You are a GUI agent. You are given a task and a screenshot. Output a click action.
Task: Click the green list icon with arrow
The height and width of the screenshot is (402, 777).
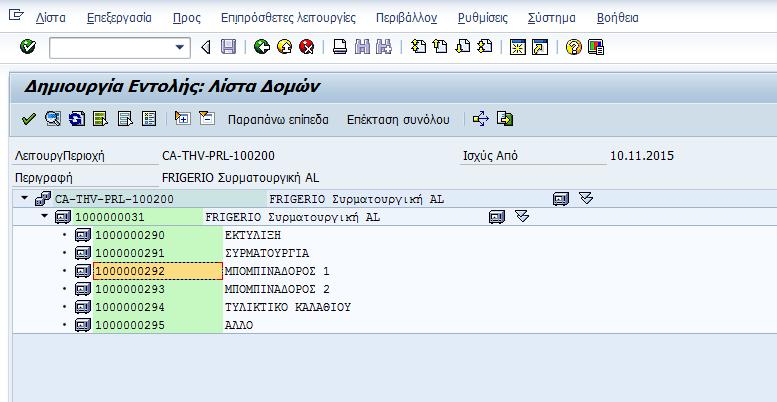(x=101, y=119)
